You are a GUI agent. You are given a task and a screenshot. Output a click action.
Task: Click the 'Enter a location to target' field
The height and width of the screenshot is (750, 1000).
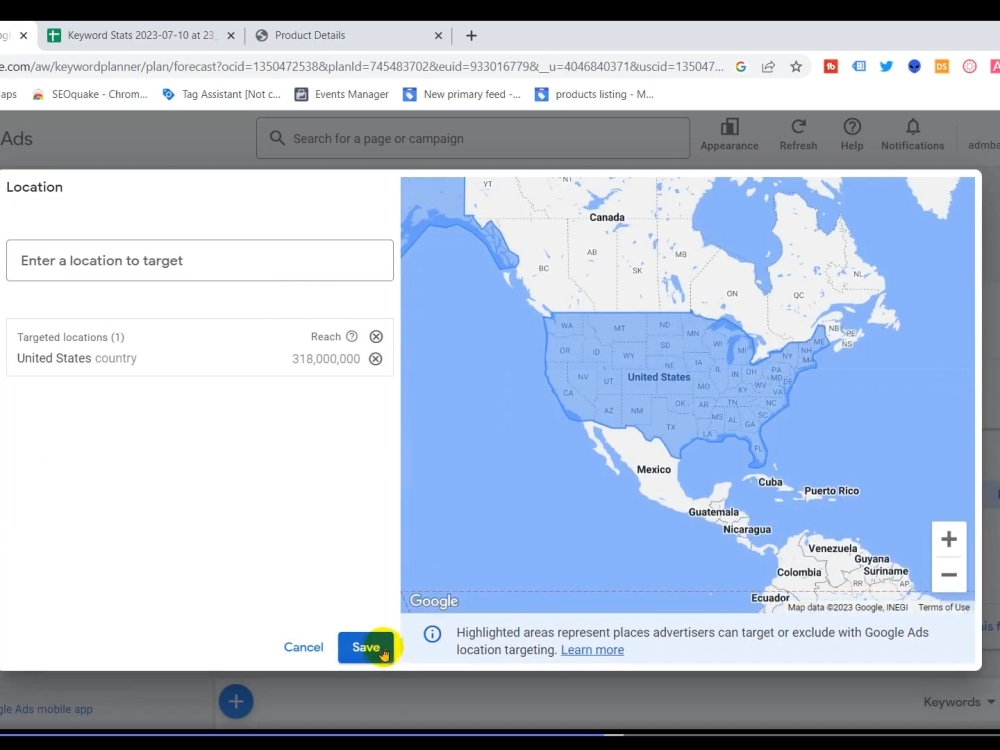(x=200, y=260)
